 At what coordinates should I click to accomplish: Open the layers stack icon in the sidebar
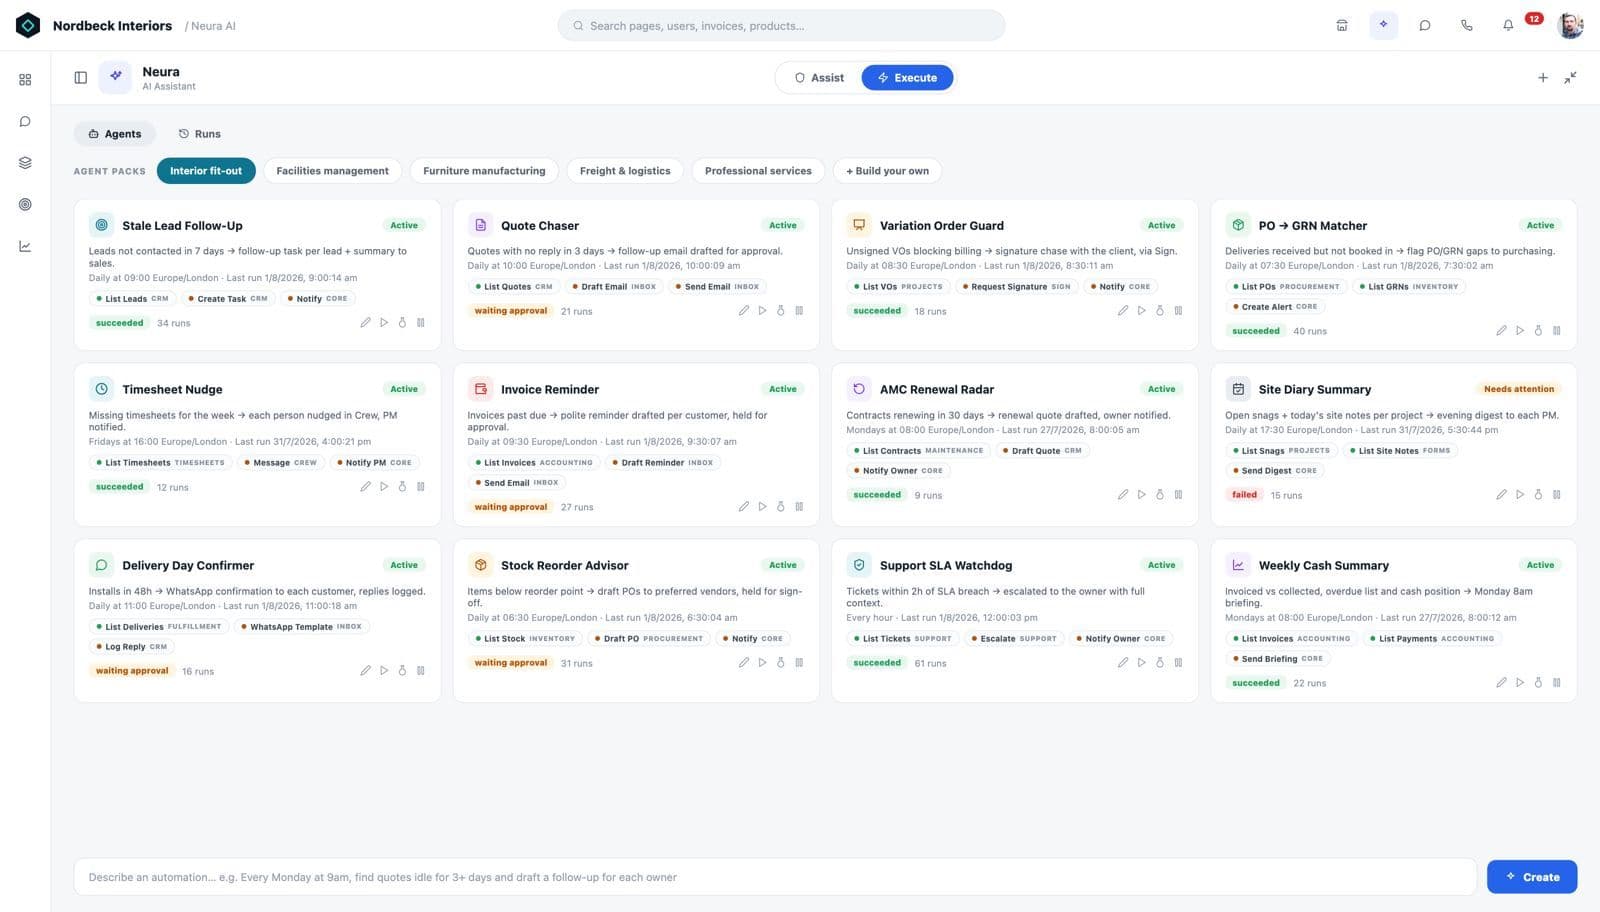[x=25, y=163]
